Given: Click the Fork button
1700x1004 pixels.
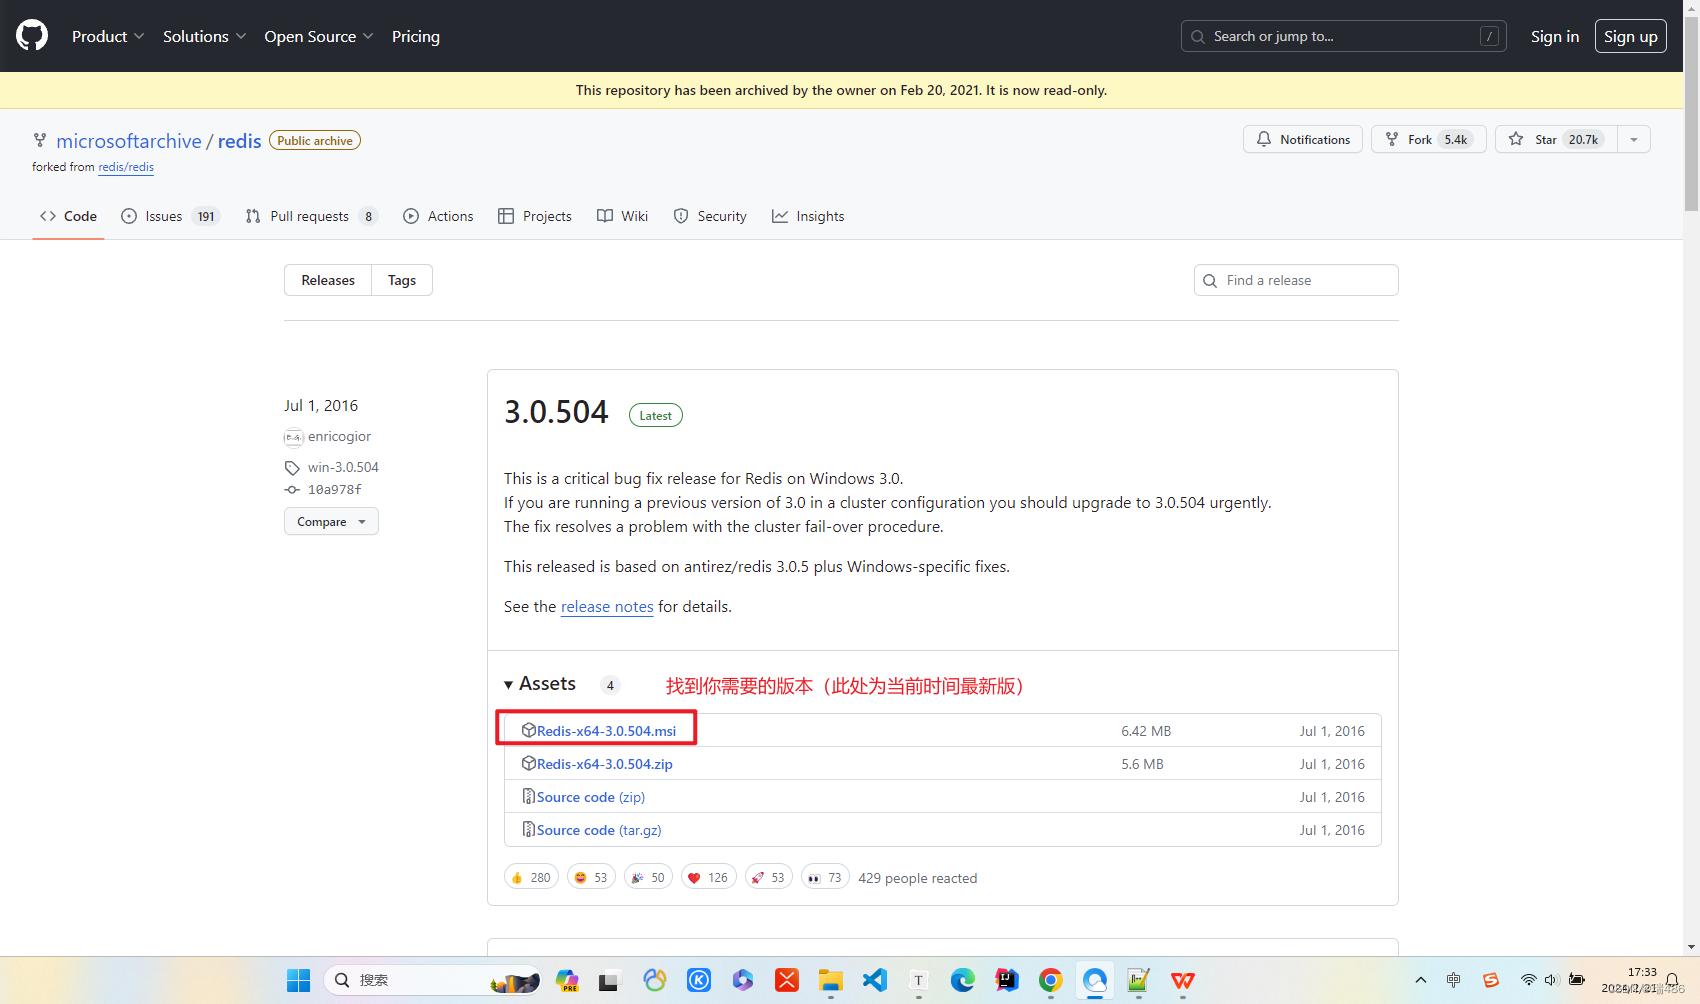Looking at the screenshot, I should click(1428, 139).
